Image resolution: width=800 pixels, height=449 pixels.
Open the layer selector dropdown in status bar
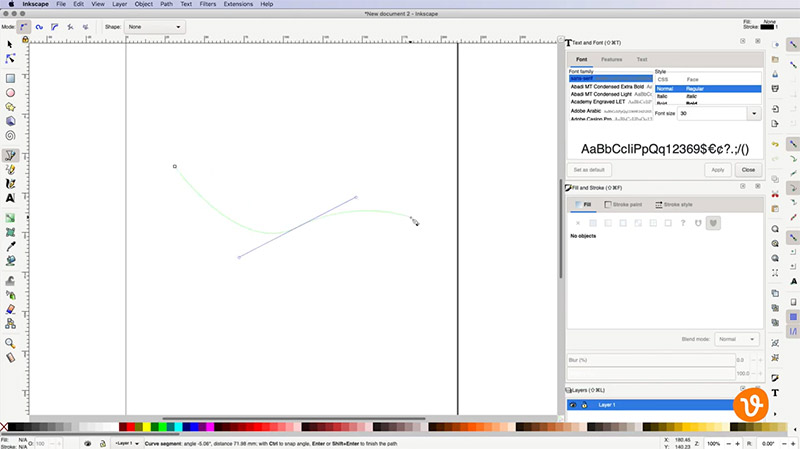click(127, 444)
